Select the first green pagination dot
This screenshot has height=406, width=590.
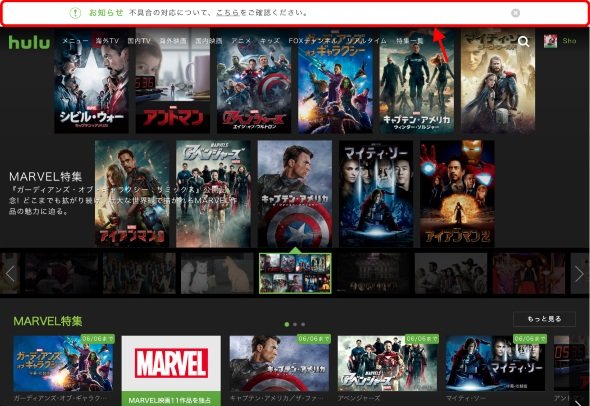point(287,324)
